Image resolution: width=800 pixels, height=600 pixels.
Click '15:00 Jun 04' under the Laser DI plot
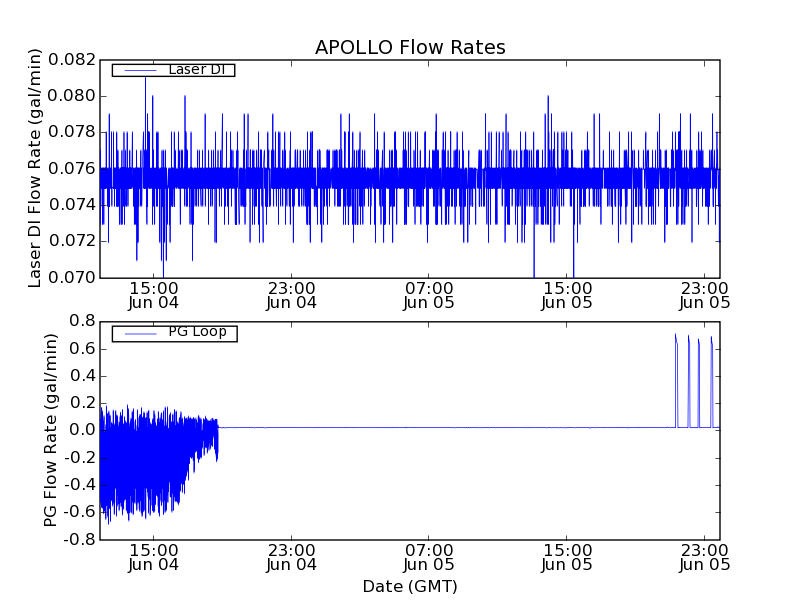click(x=154, y=296)
